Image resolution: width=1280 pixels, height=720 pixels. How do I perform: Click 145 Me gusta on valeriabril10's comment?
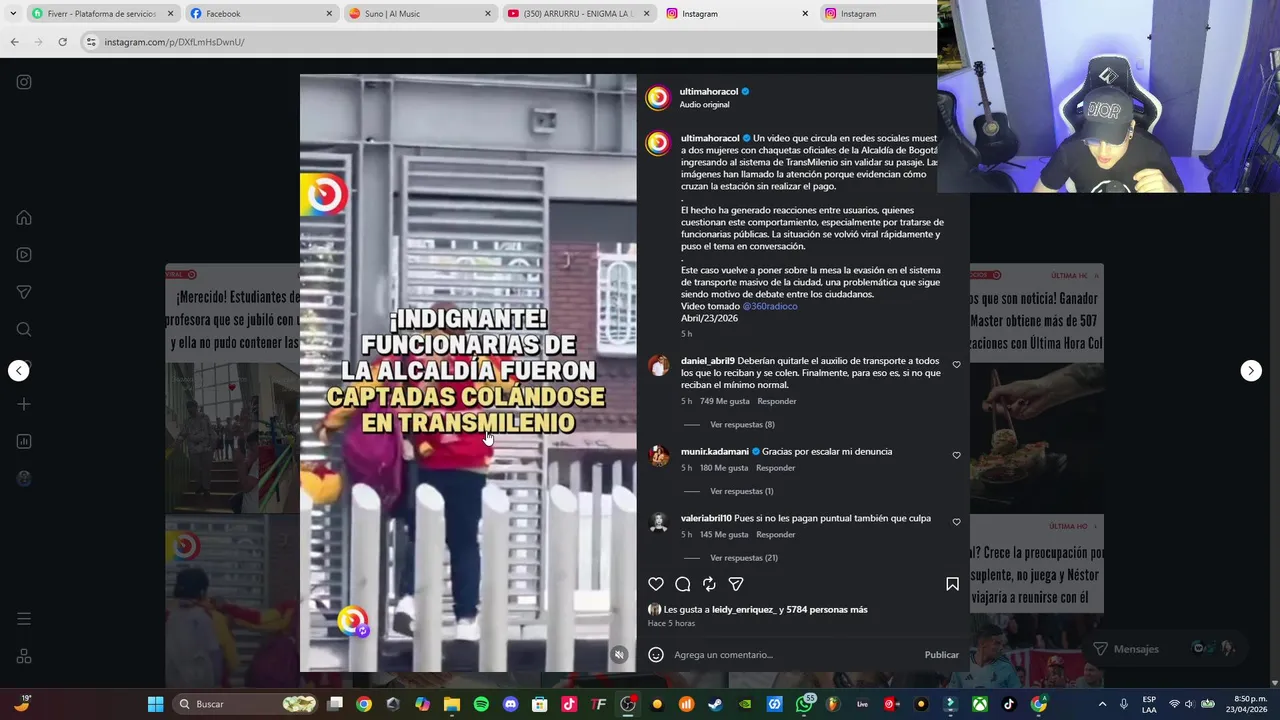coord(724,535)
